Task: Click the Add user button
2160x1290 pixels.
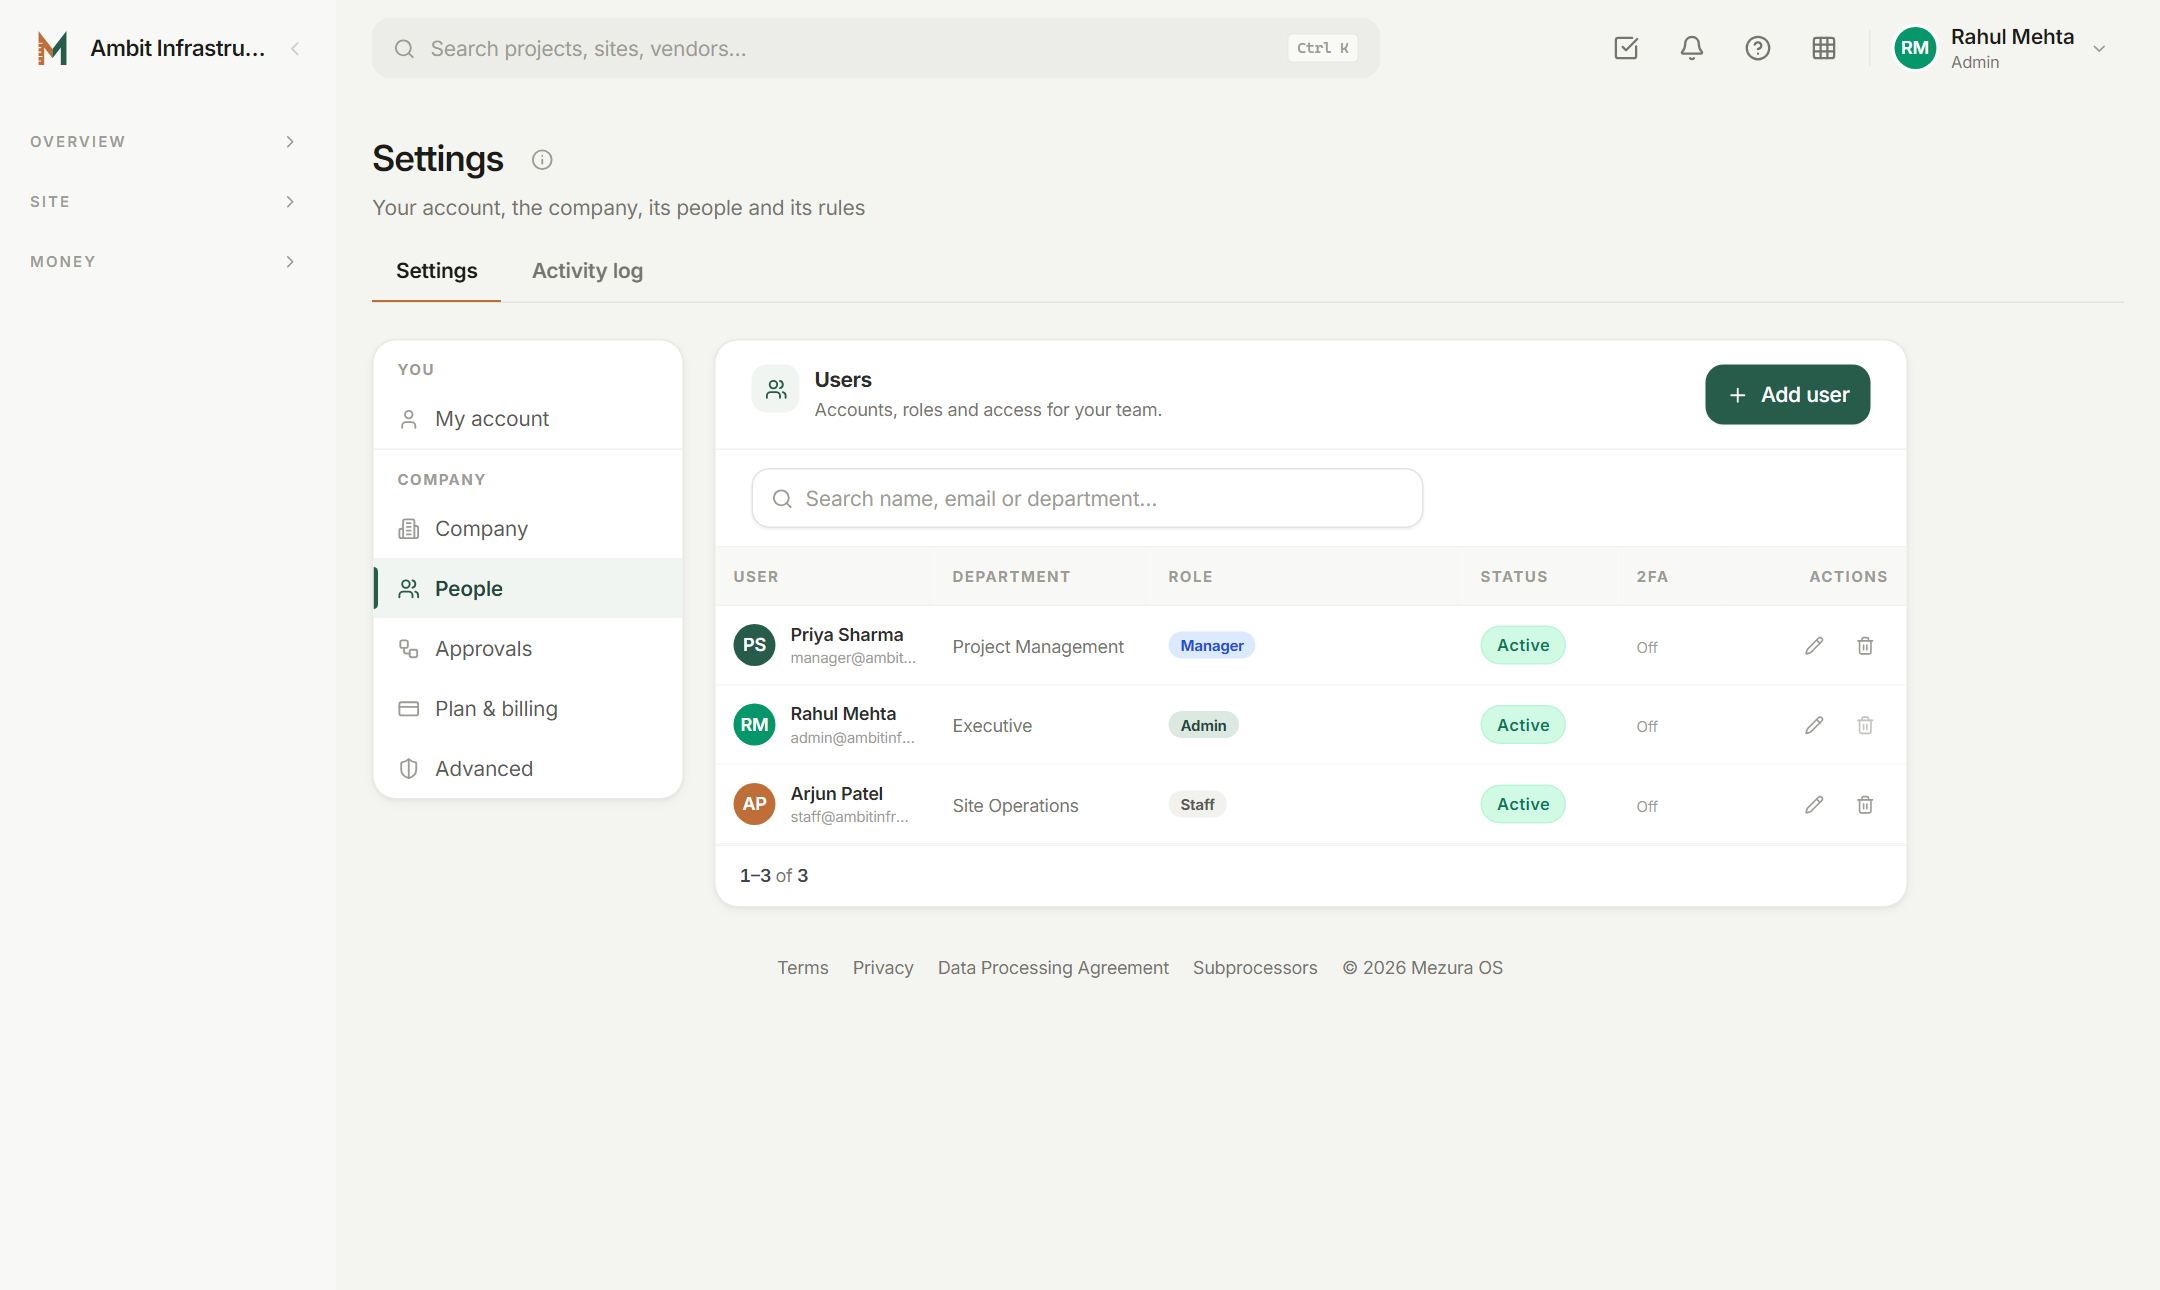Action: 1787,395
